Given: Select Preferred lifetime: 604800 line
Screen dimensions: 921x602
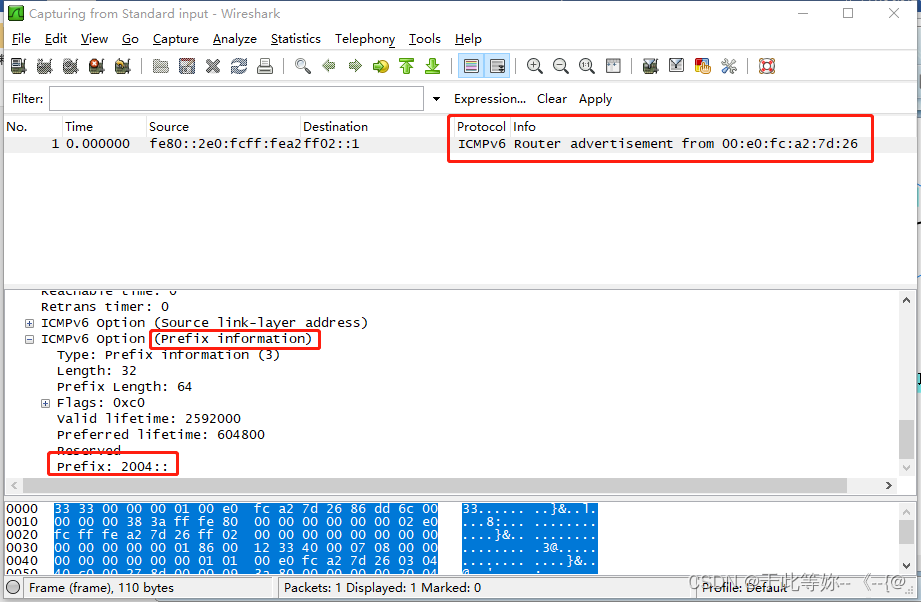Looking at the screenshot, I should 160,435.
